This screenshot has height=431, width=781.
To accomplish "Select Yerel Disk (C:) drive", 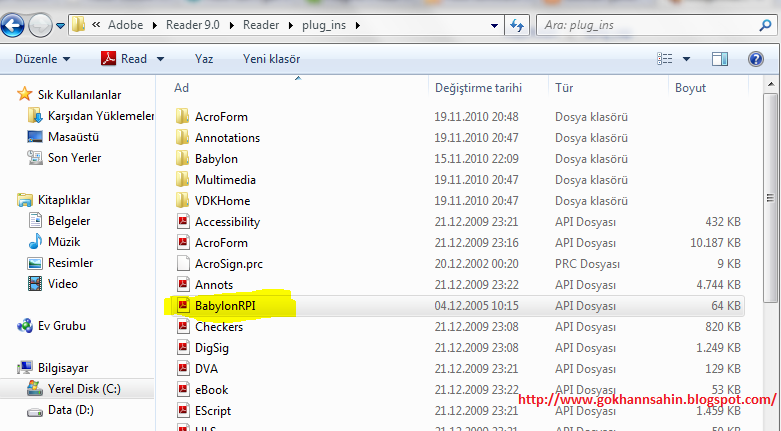I will click(x=74, y=389).
